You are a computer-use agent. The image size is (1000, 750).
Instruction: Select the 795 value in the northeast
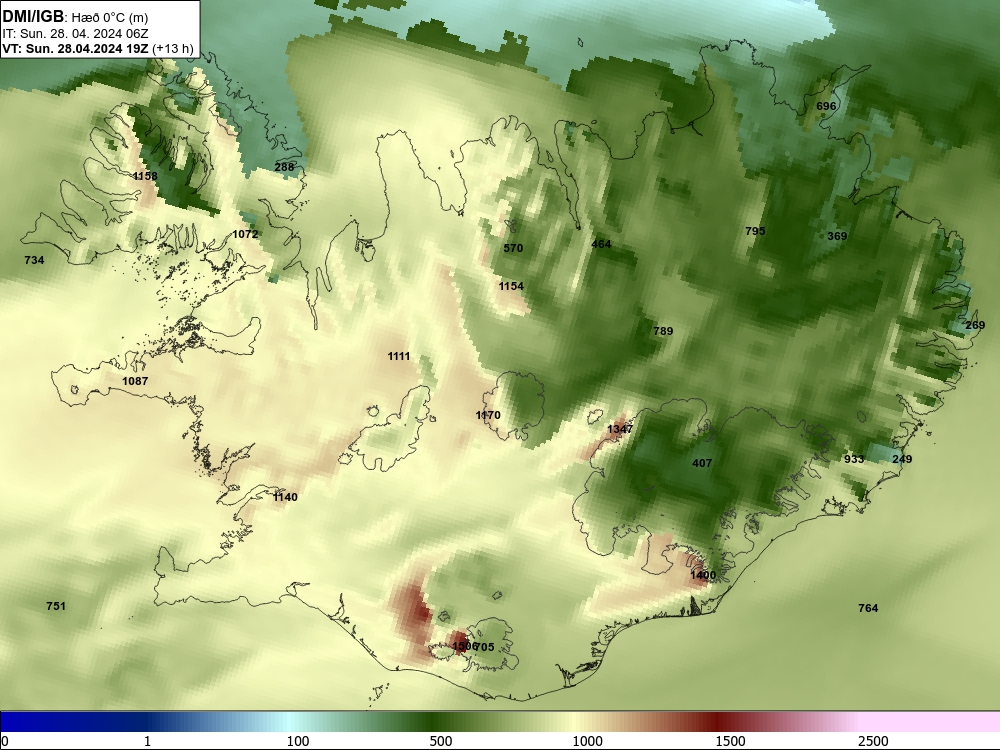pyautogui.click(x=755, y=231)
